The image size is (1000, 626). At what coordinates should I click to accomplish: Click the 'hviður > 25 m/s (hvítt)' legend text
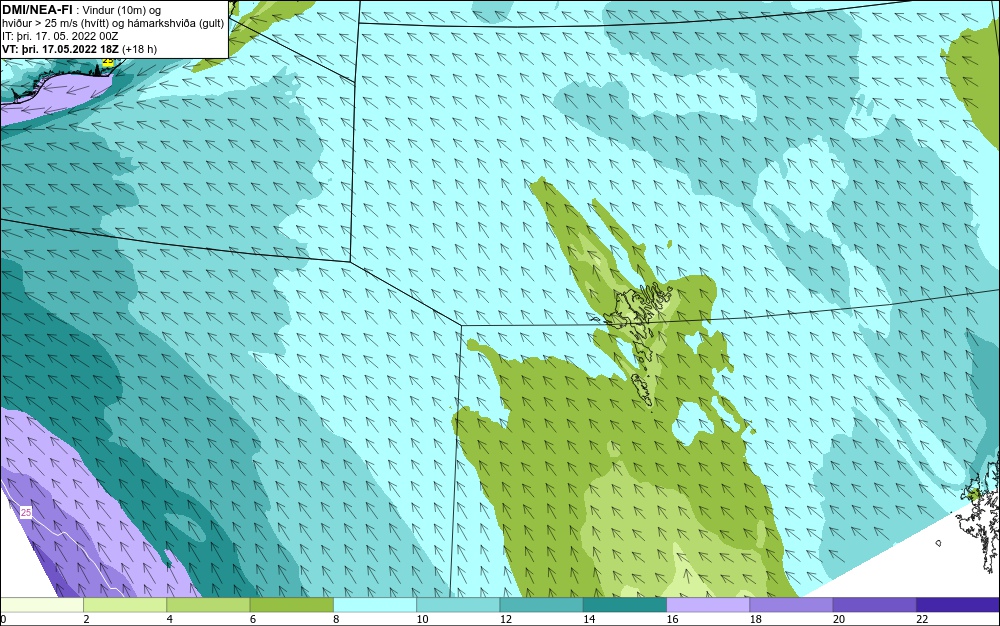(53, 24)
